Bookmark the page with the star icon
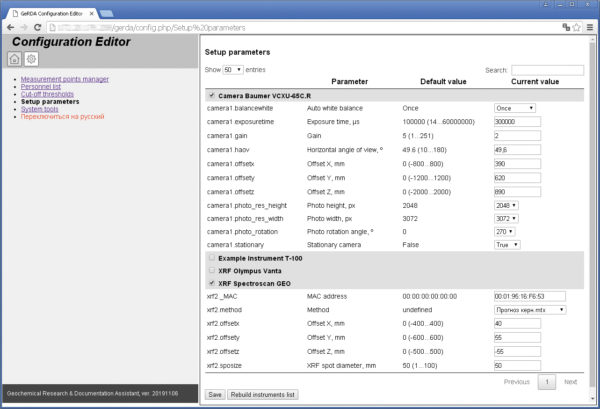 [577, 27]
